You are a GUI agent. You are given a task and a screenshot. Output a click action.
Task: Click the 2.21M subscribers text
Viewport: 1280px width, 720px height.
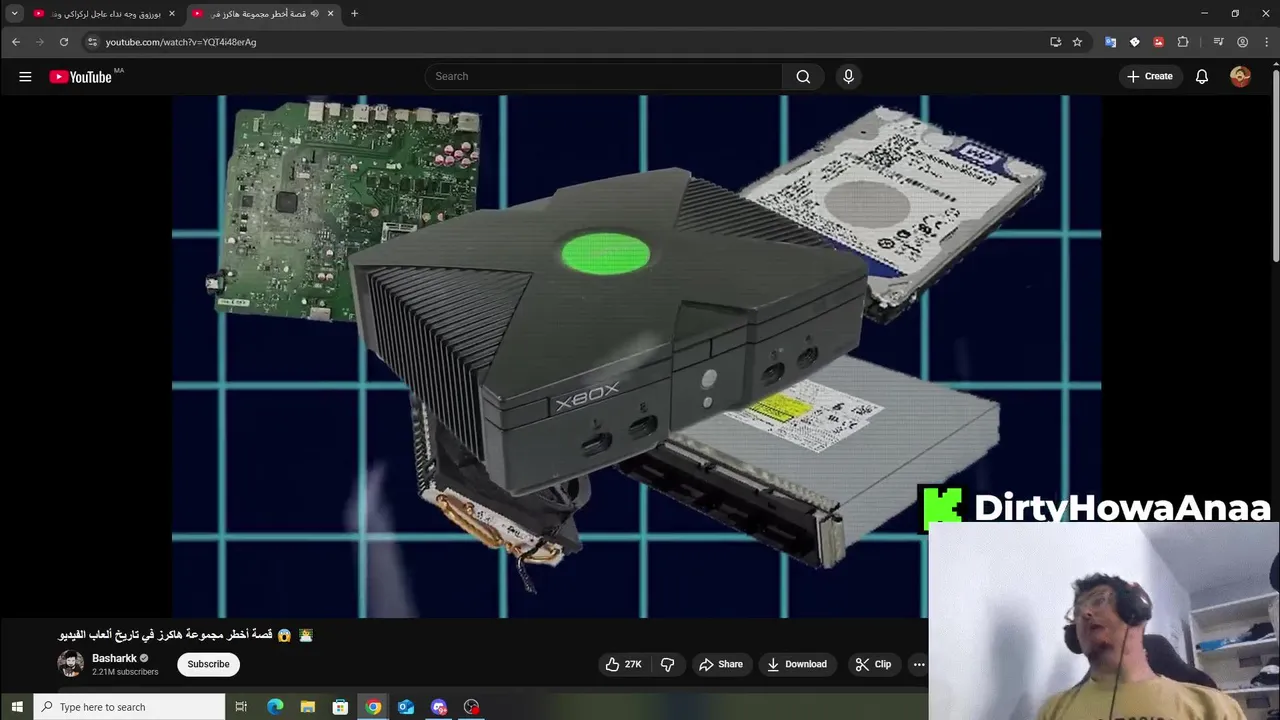click(125, 672)
